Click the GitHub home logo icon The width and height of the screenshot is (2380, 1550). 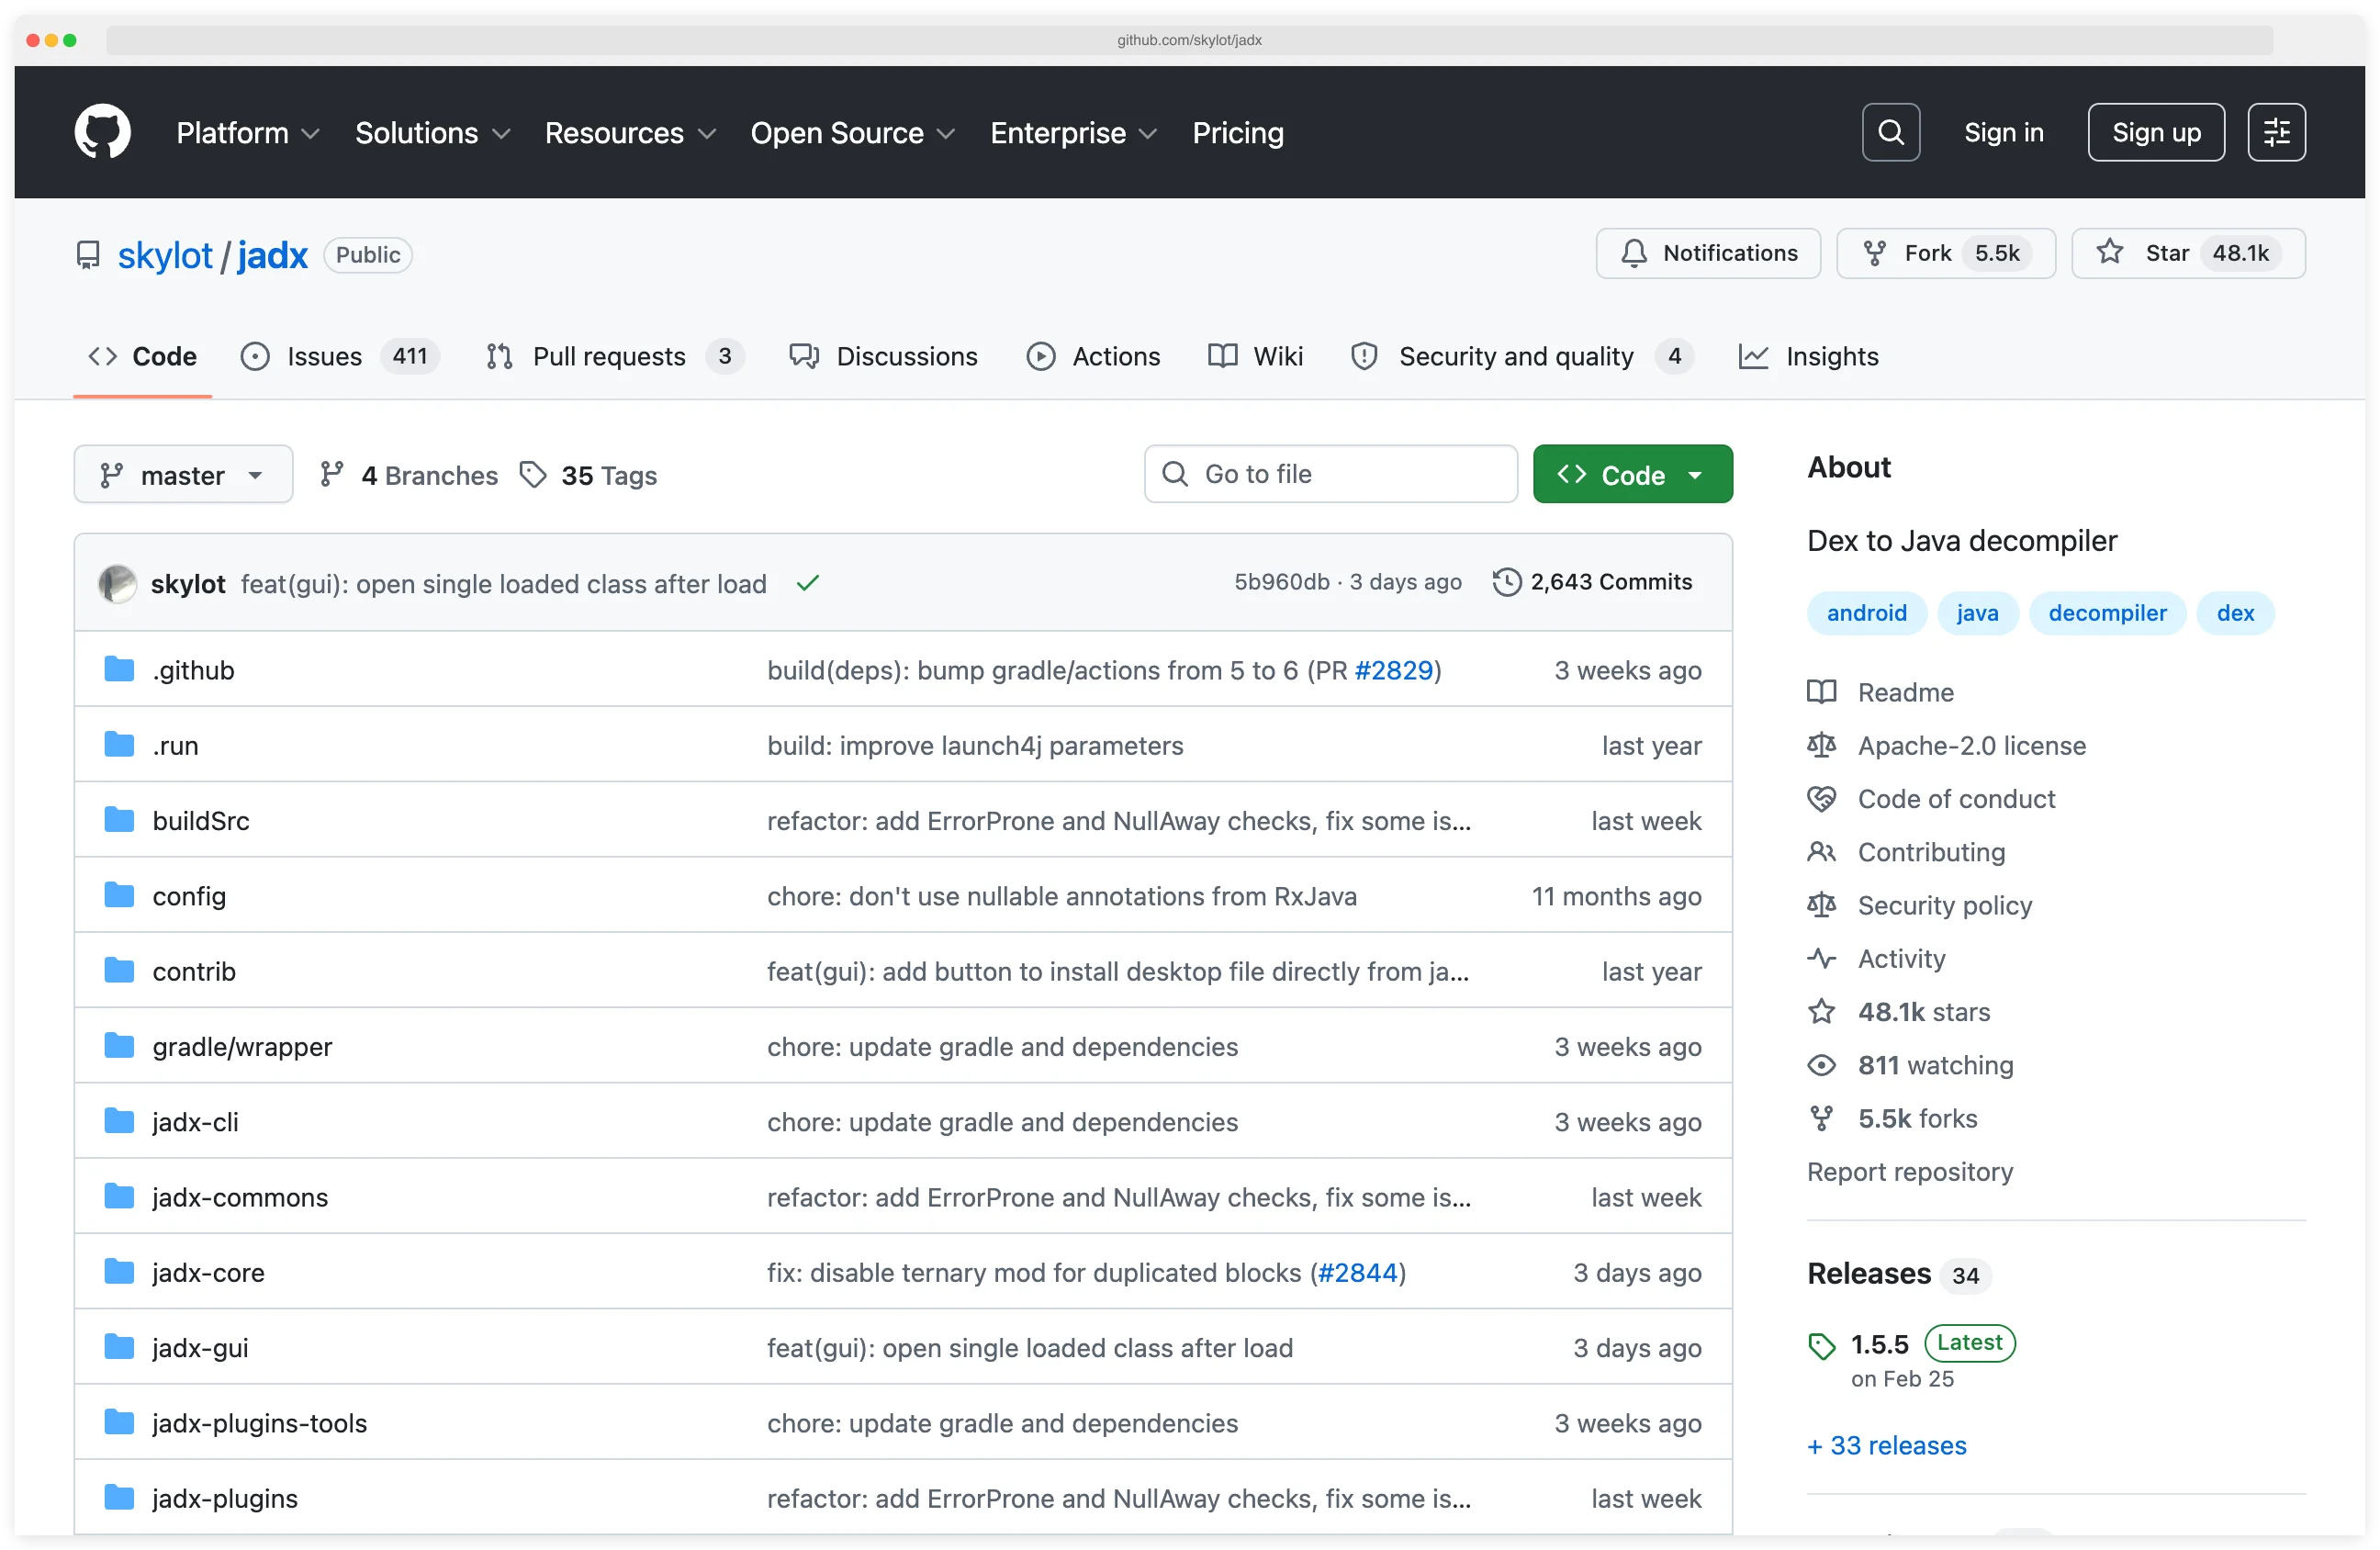(102, 131)
